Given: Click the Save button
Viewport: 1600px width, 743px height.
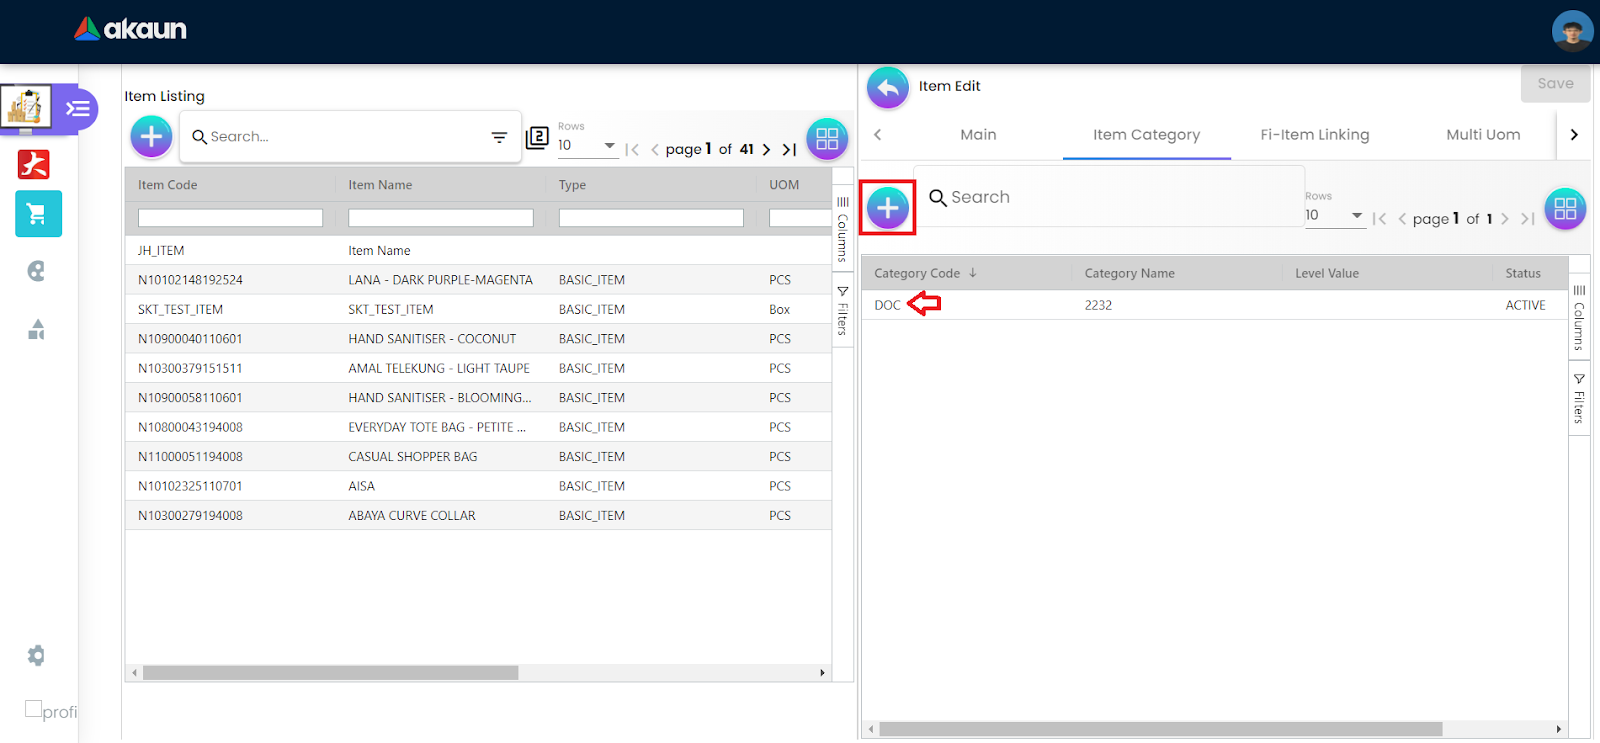Looking at the screenshot, I should pyautogui.click(x=1554, y=84).
